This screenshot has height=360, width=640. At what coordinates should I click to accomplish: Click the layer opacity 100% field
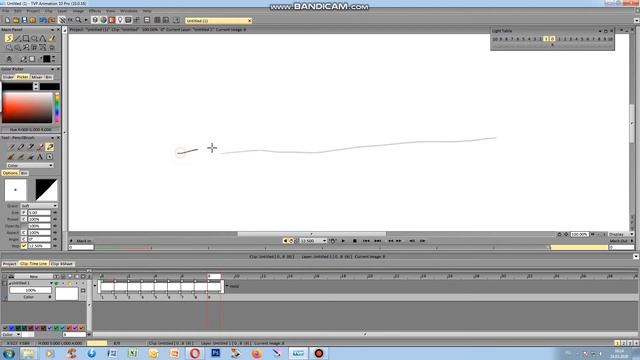click(x=31, y=290)
